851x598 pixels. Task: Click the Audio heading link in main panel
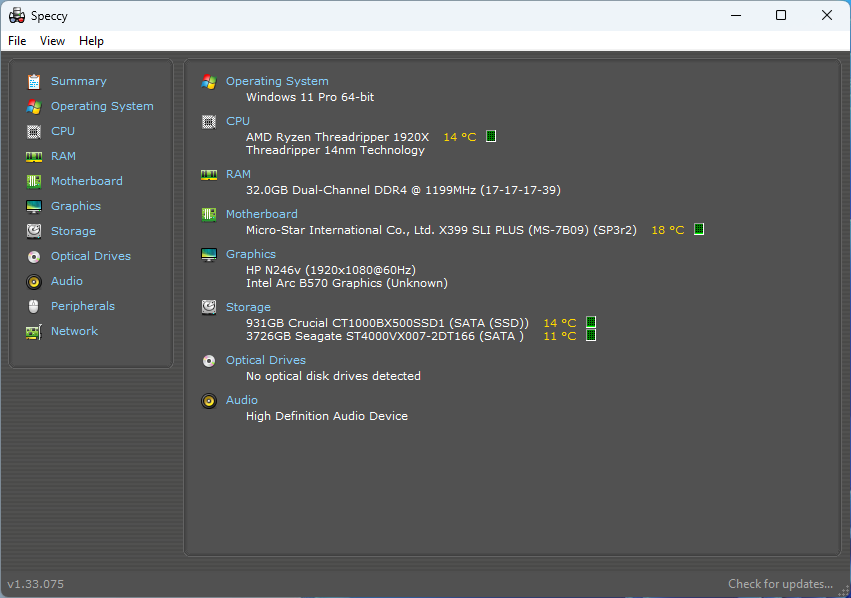click(x=242, y=400)
